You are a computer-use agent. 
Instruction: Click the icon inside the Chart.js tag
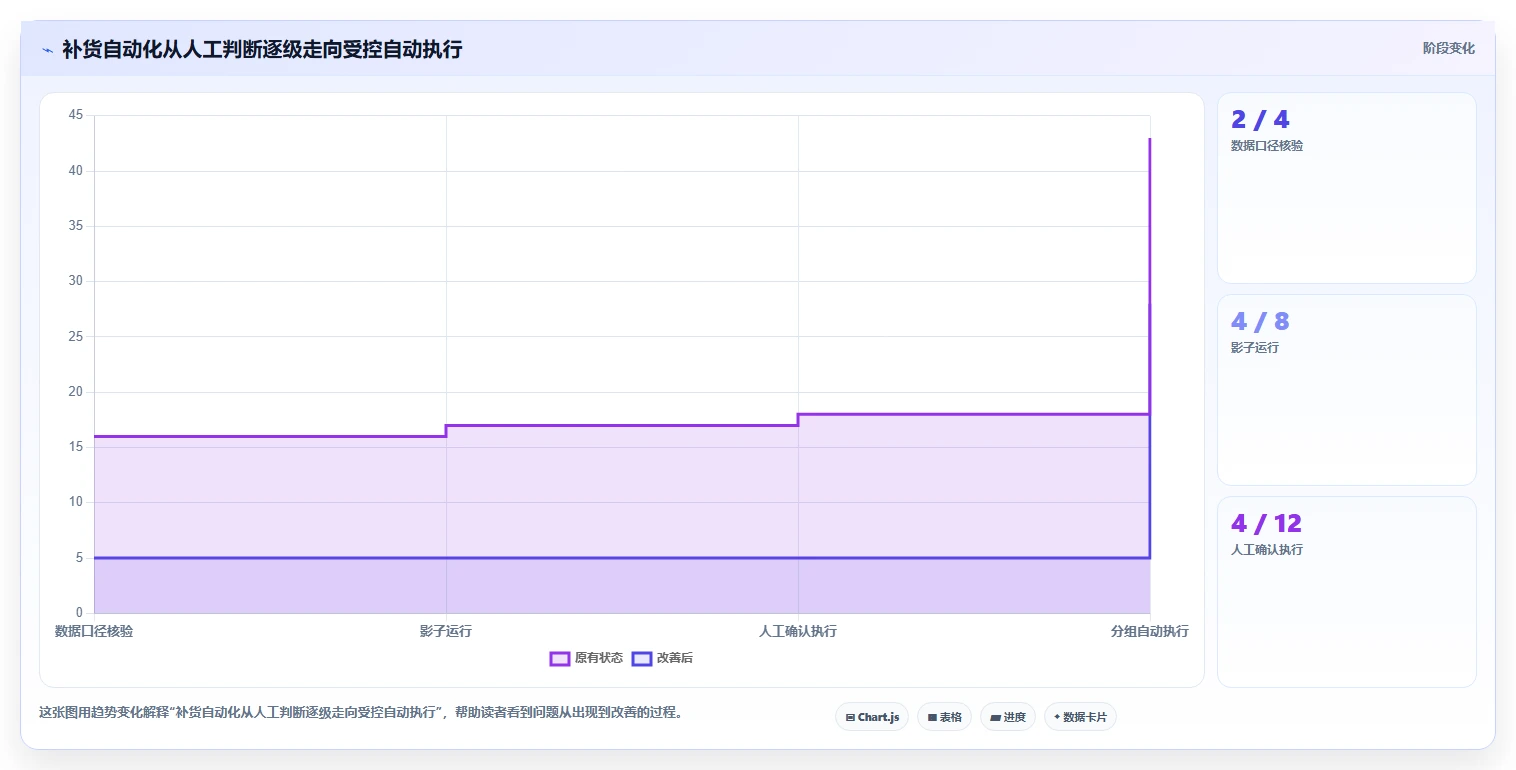point(850,717)
